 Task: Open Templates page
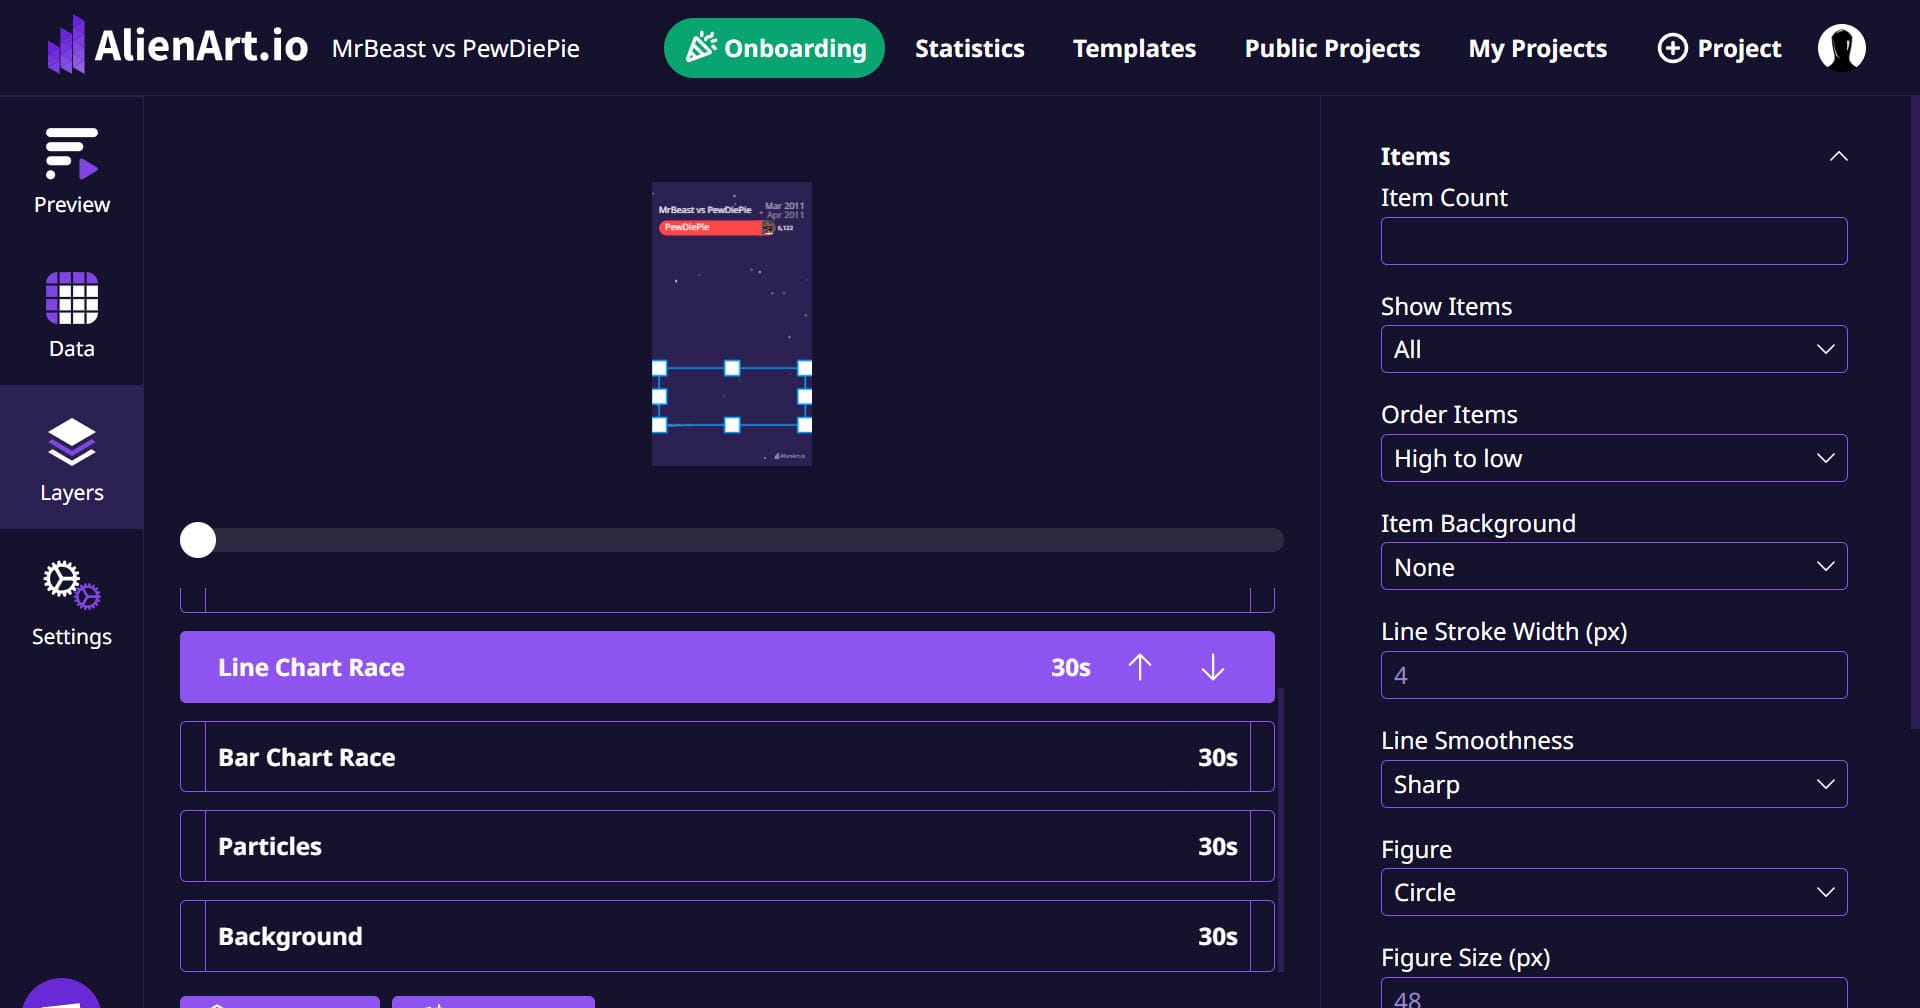pos(1134,48)
